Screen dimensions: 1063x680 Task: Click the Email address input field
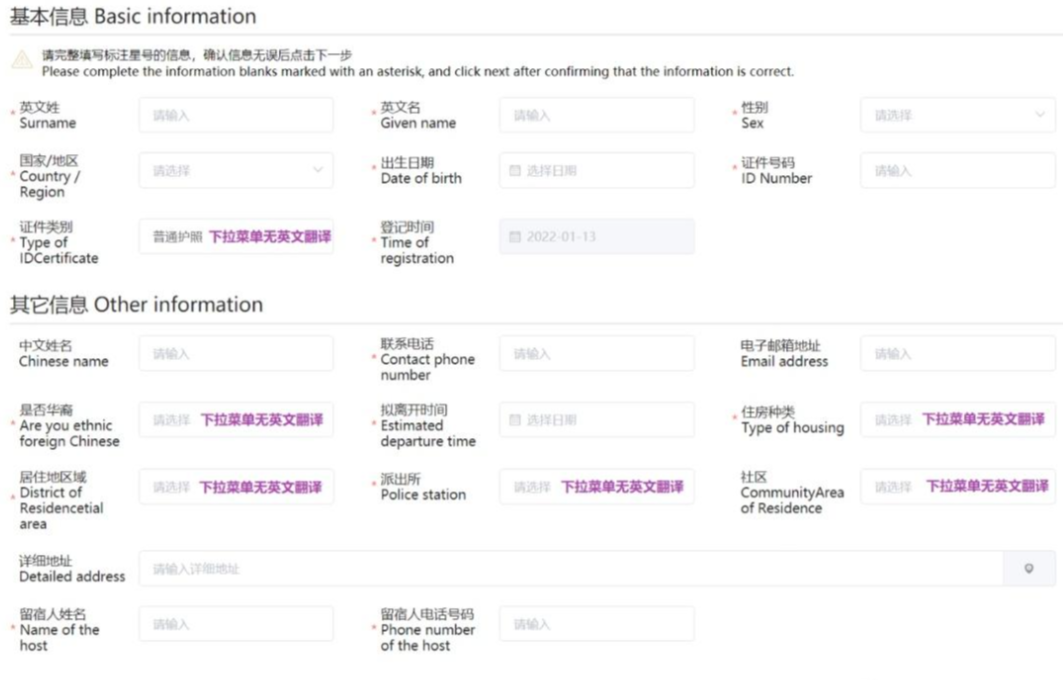[957, 354]
